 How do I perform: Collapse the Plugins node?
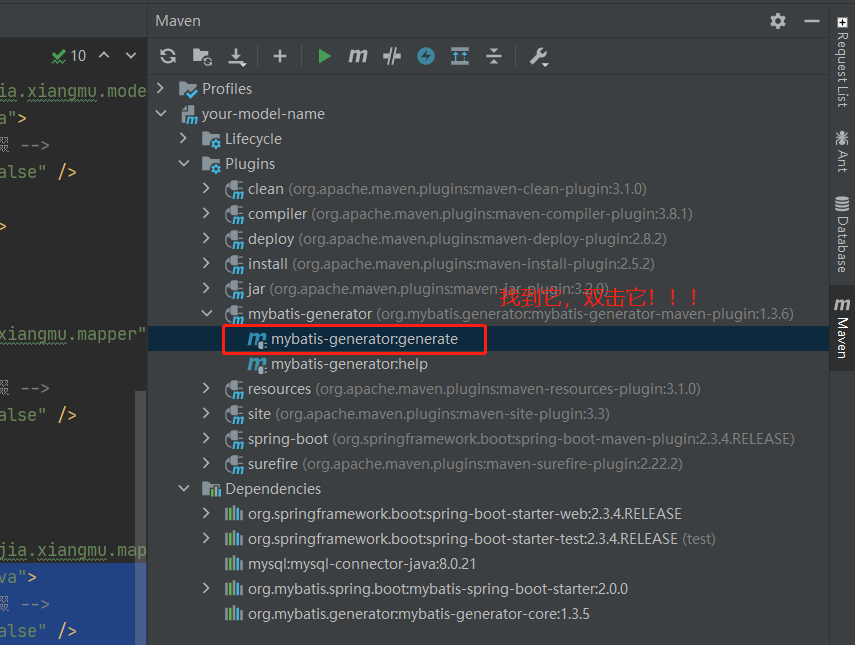pyautogui.click(x=184, y=163)
